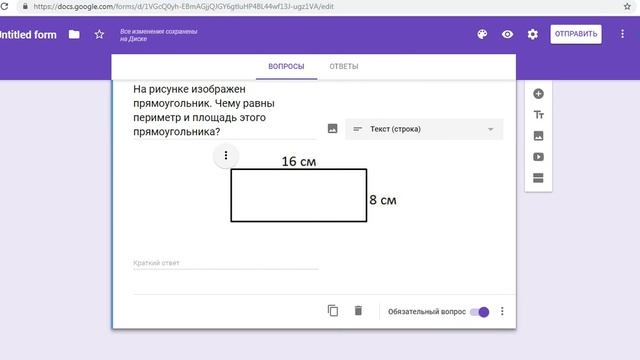
Task: Click the ОТПРАВИТЬ button
Action: pos(576,34)
